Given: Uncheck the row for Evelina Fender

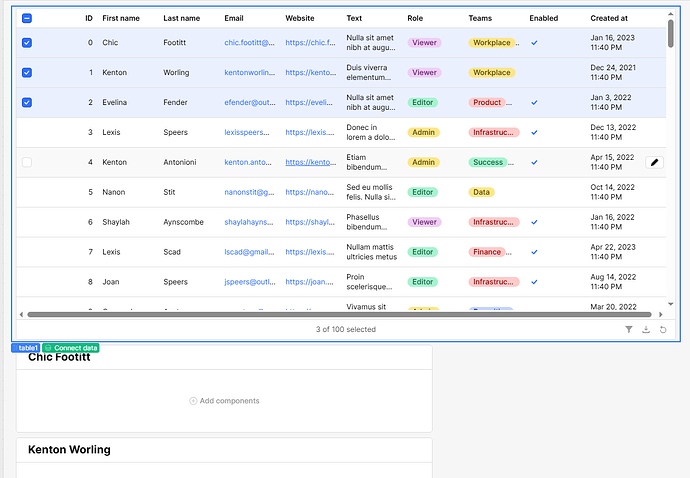Looking at the screenshot, I should pyautogui.click(x=27, y=103).
